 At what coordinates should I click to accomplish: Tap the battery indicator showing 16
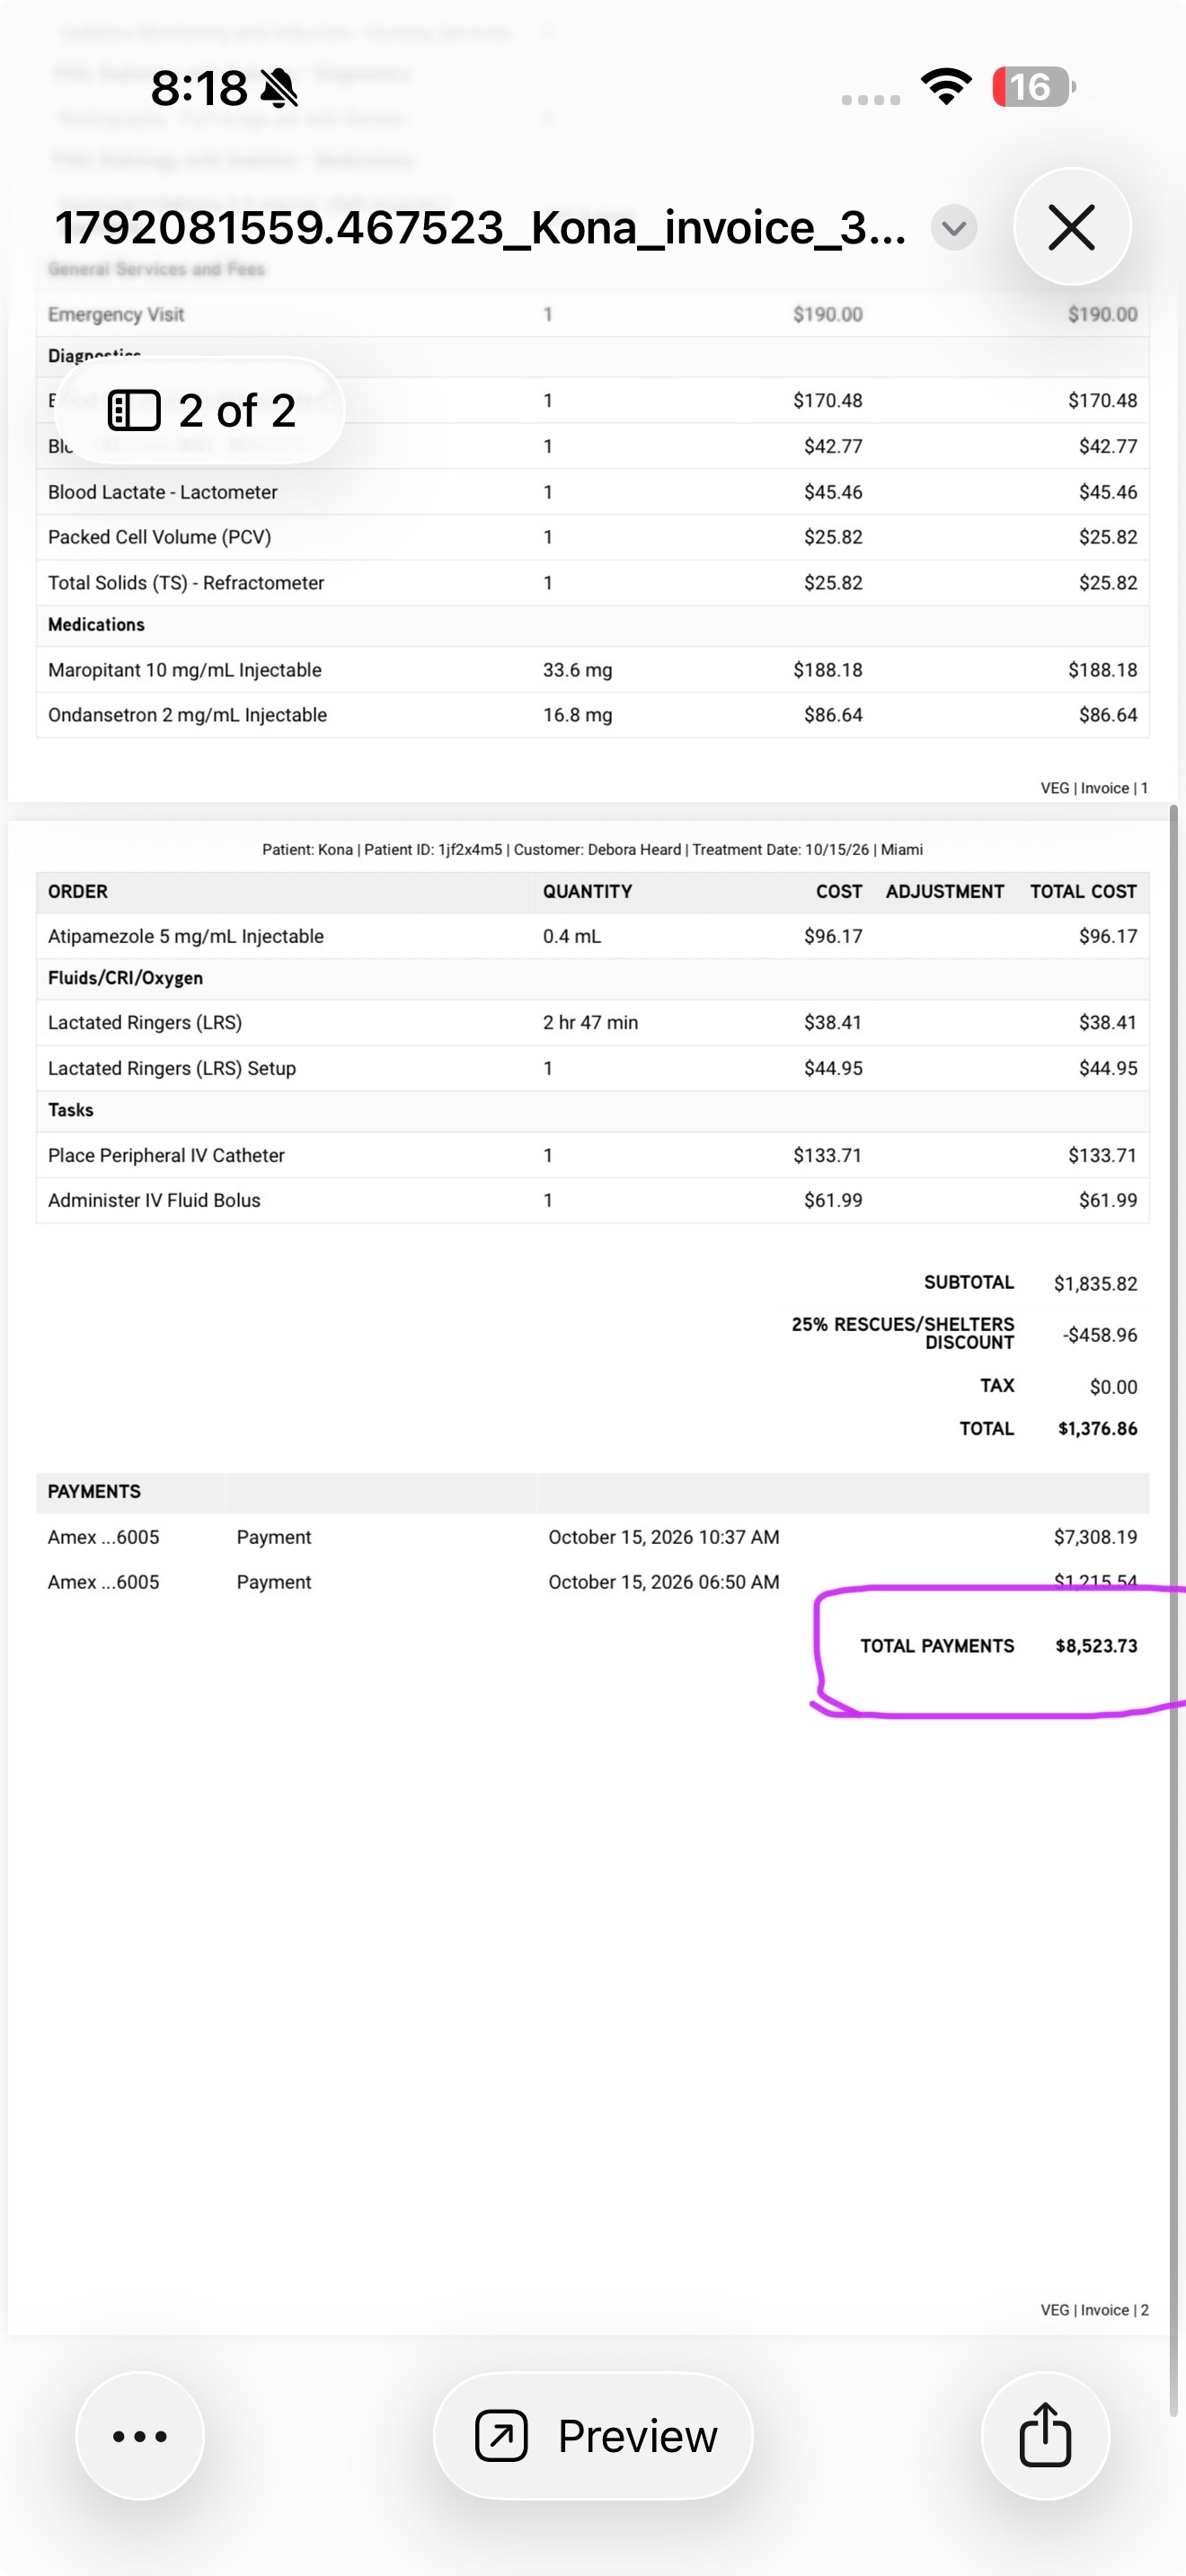point(1033,87)
